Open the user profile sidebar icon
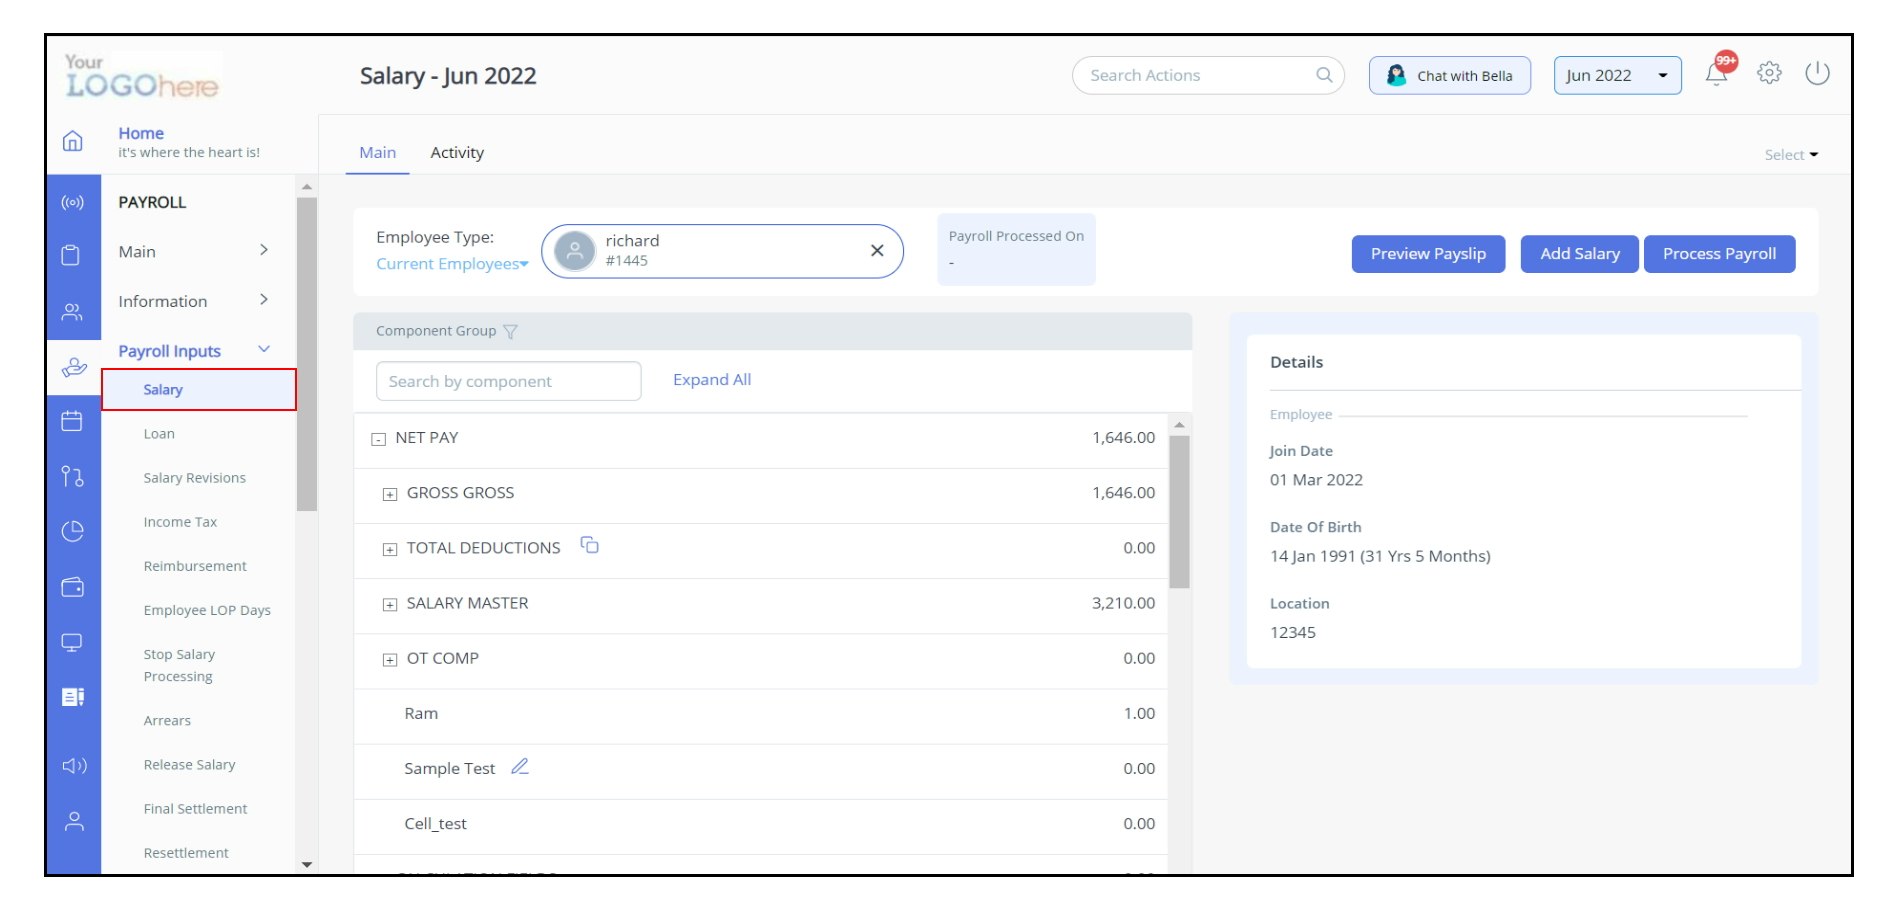This screenshot has width=1896, height=918. [74, 821]
